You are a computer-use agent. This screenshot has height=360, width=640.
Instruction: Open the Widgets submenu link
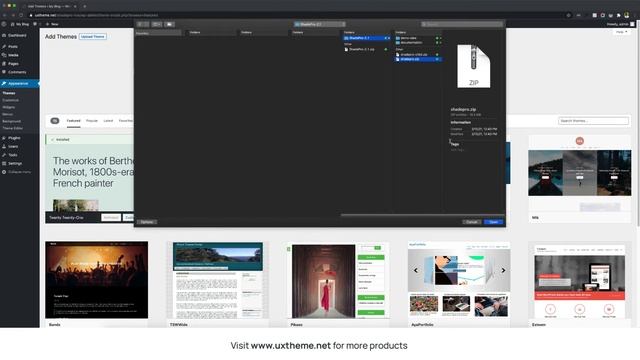click(x=9, y=107)
